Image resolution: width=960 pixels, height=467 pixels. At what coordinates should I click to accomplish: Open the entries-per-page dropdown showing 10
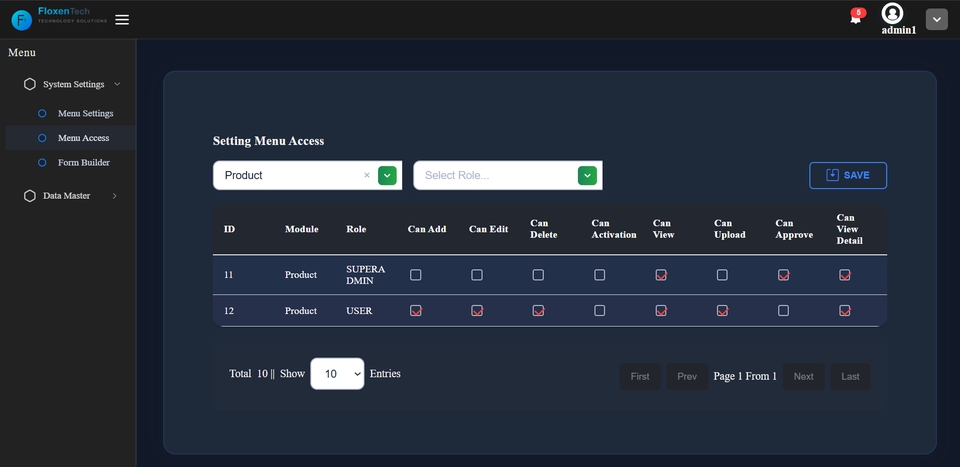(x=337, y=374)
